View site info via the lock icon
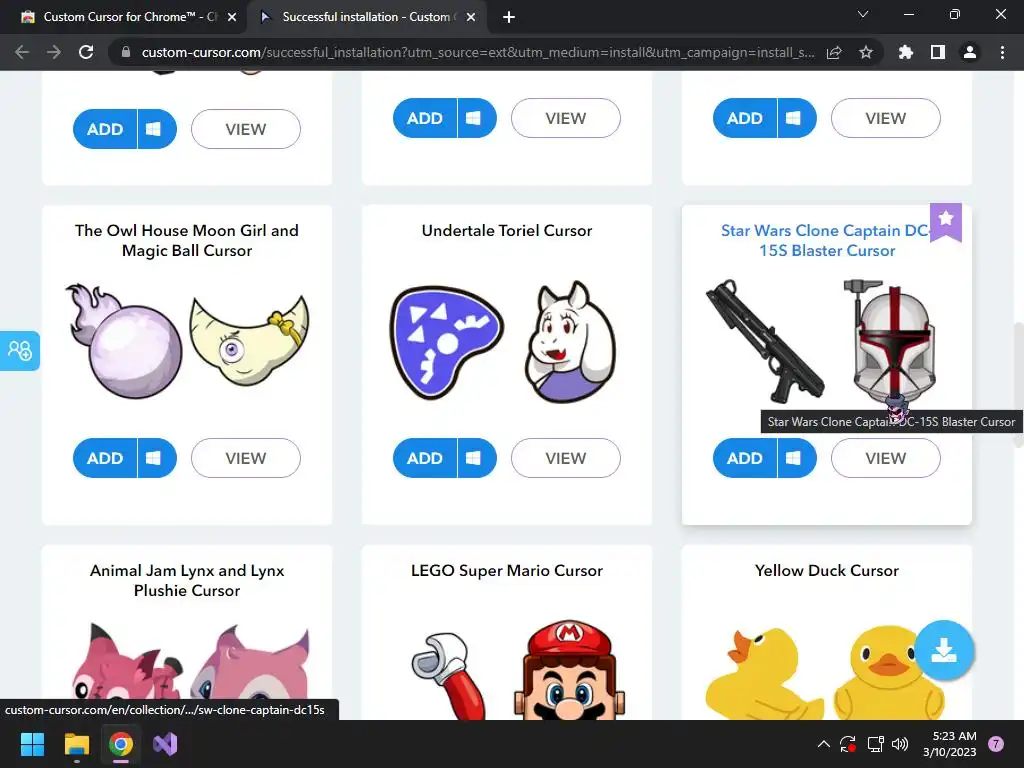The width and height of the screenshot is (1024, 768). 126,52
